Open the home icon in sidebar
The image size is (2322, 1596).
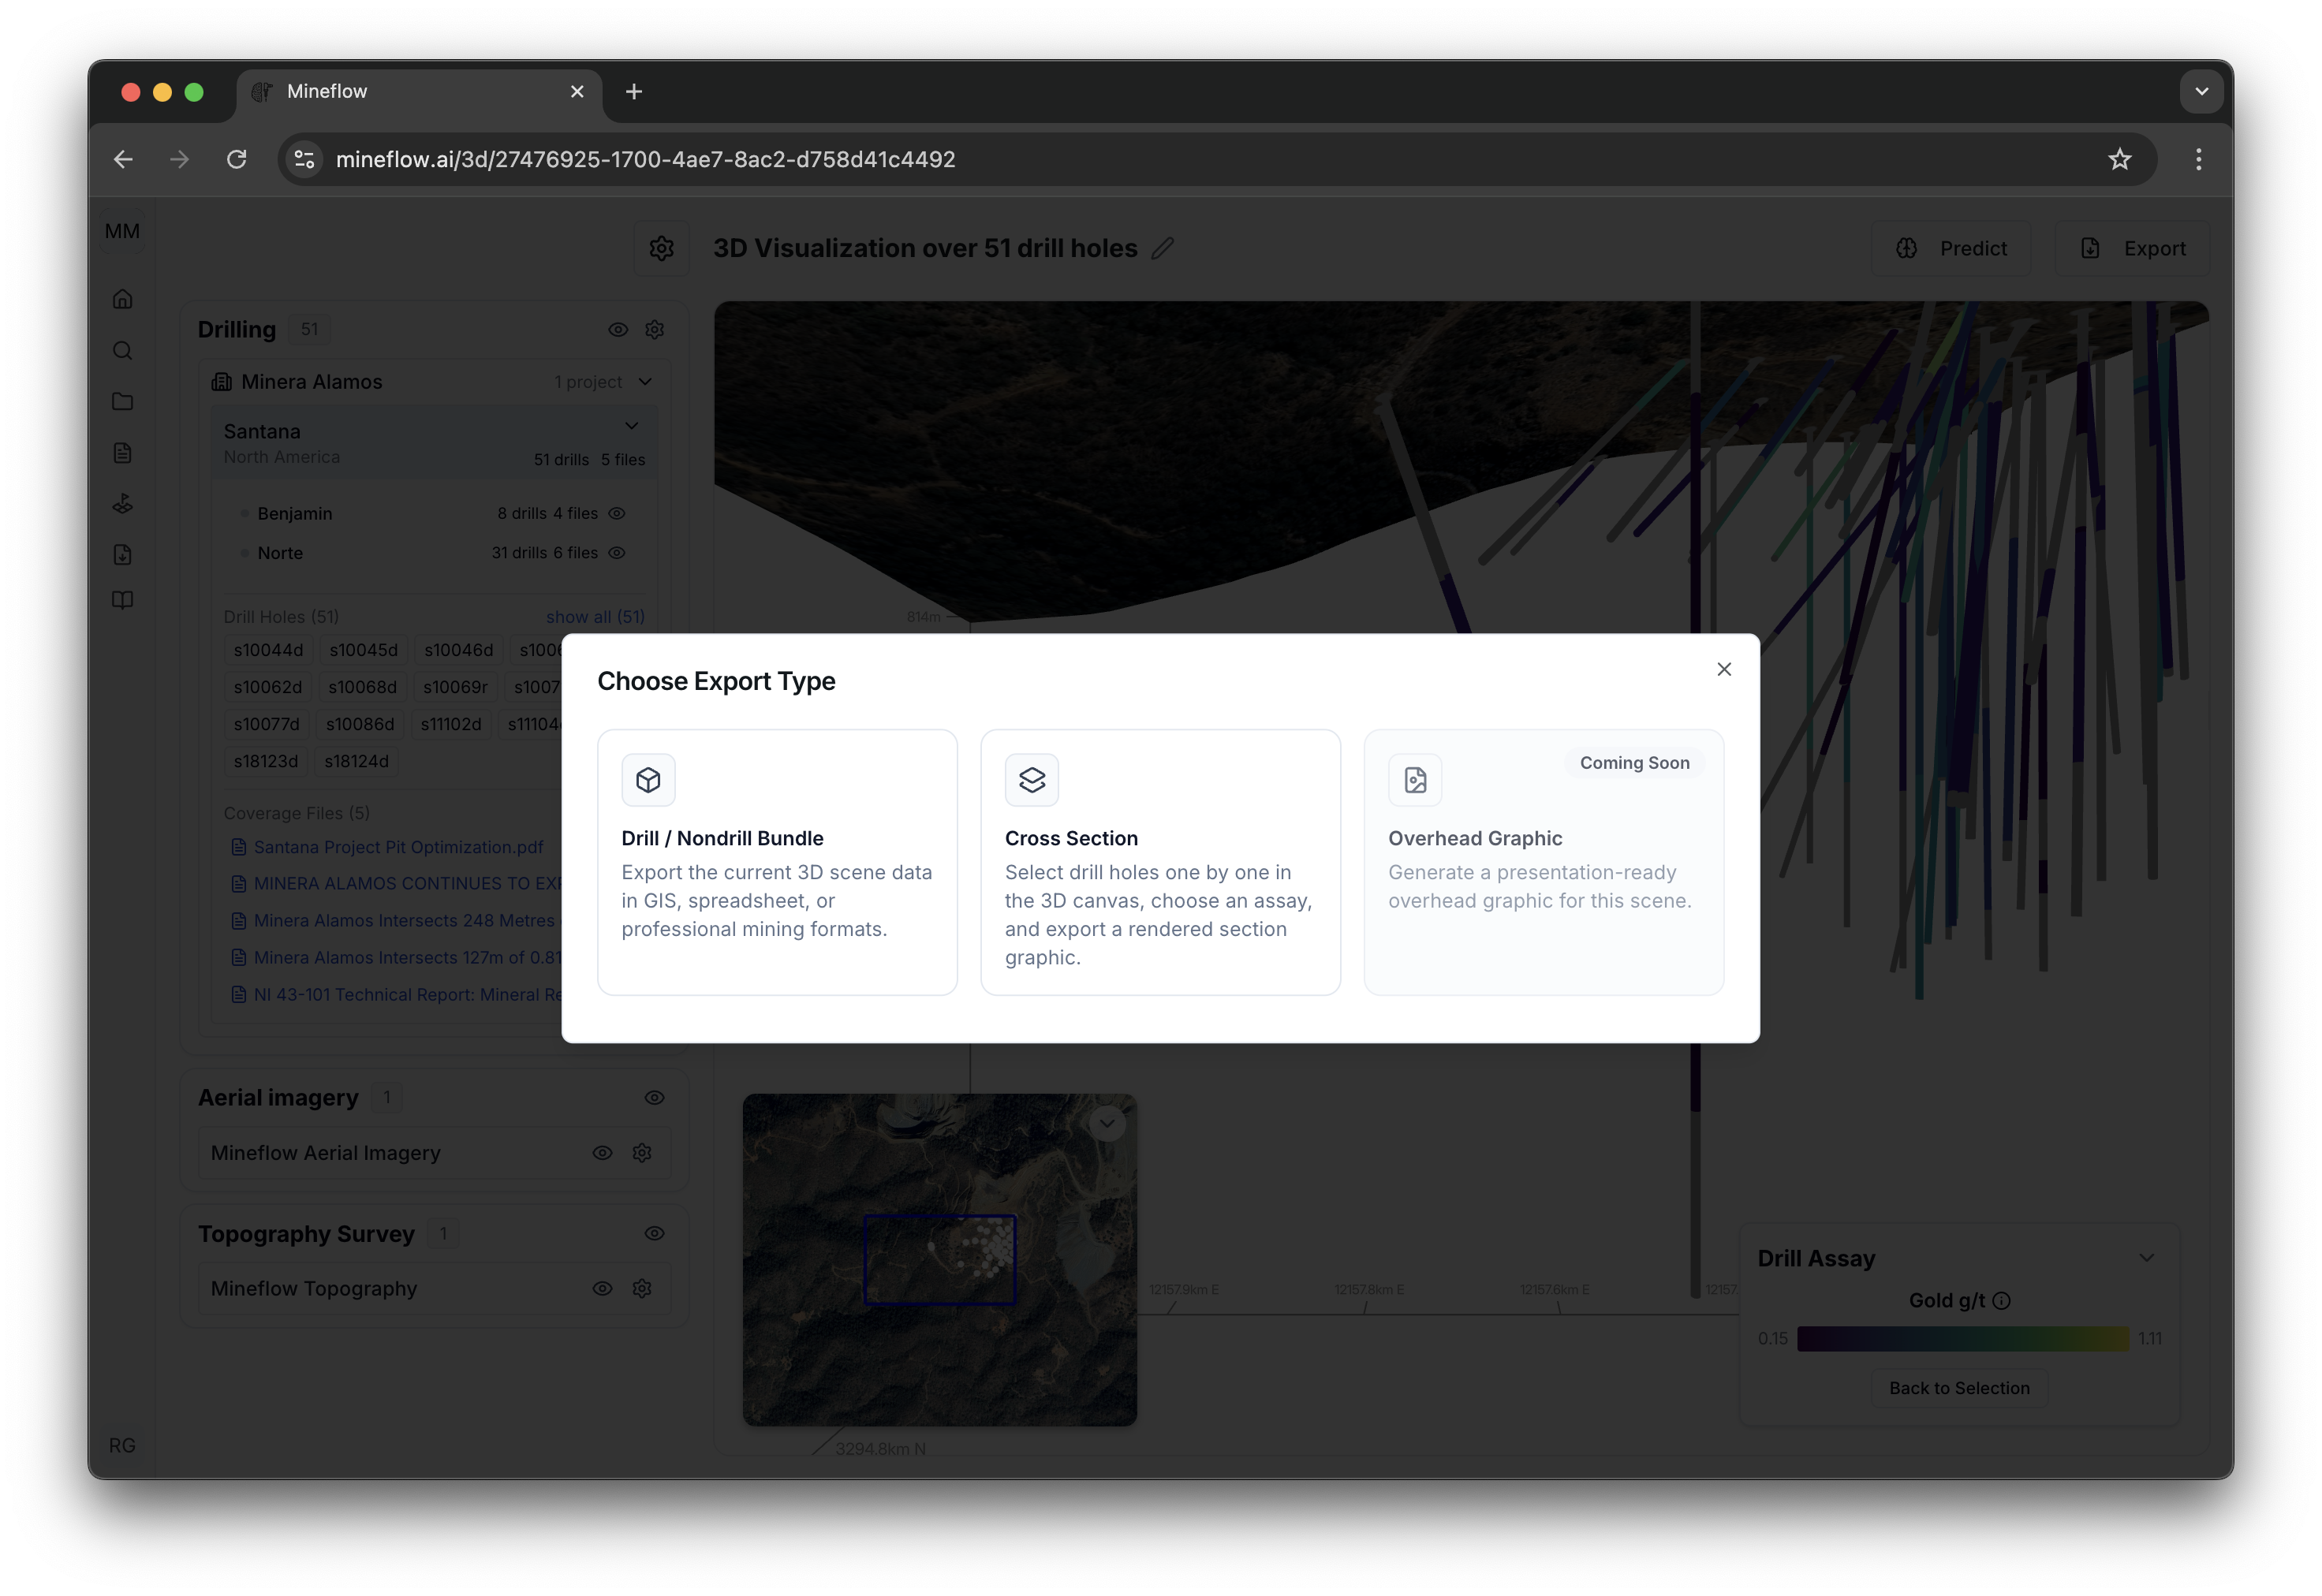point(122,299)
